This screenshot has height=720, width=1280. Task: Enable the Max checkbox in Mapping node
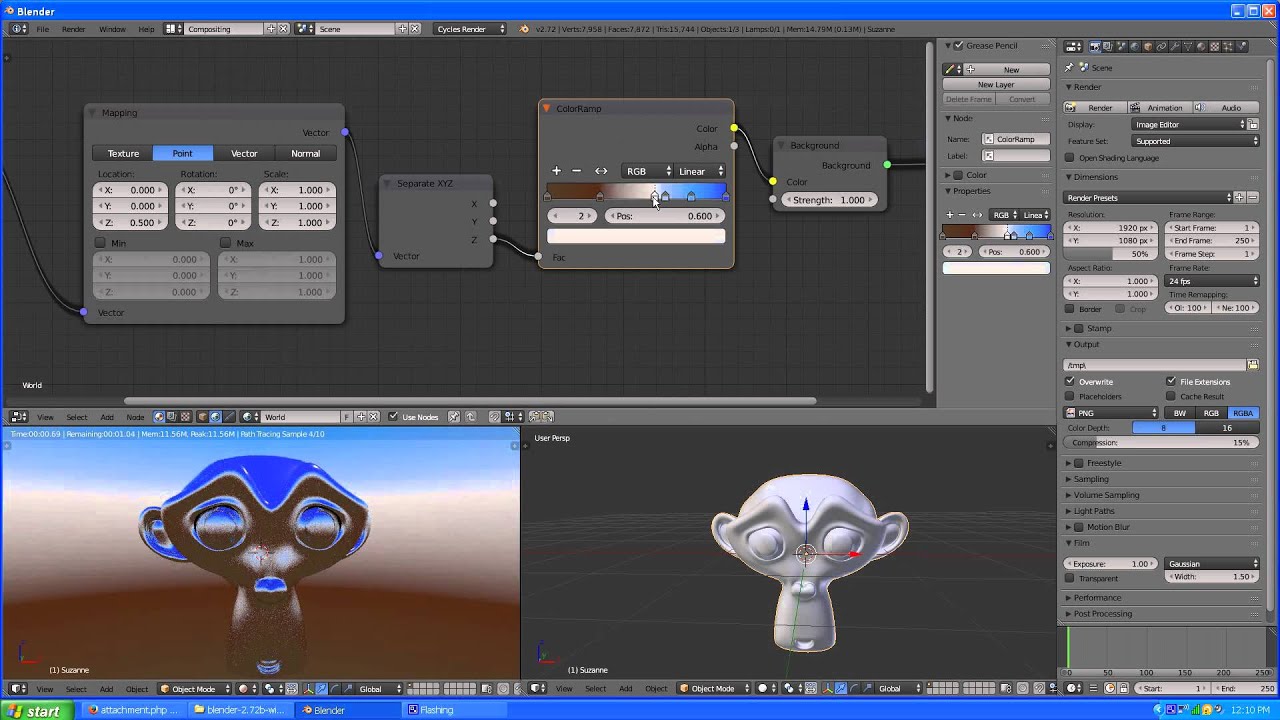click(225, 243)
